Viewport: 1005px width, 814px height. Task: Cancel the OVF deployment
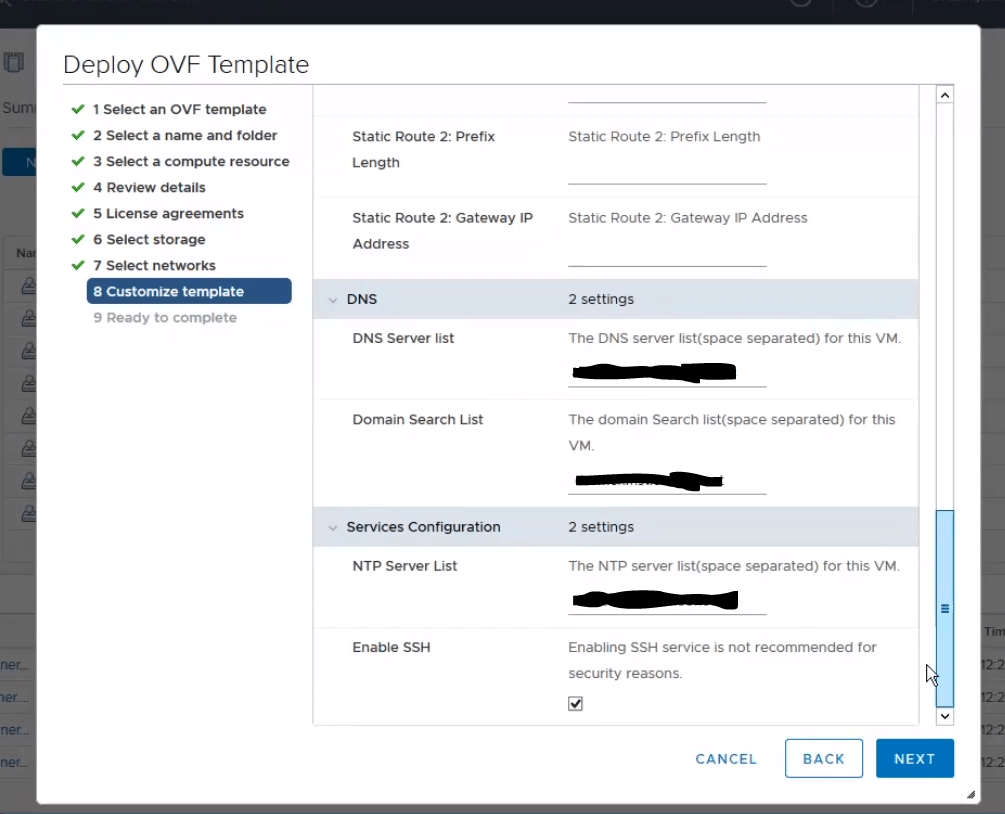[x=726, y=759]
